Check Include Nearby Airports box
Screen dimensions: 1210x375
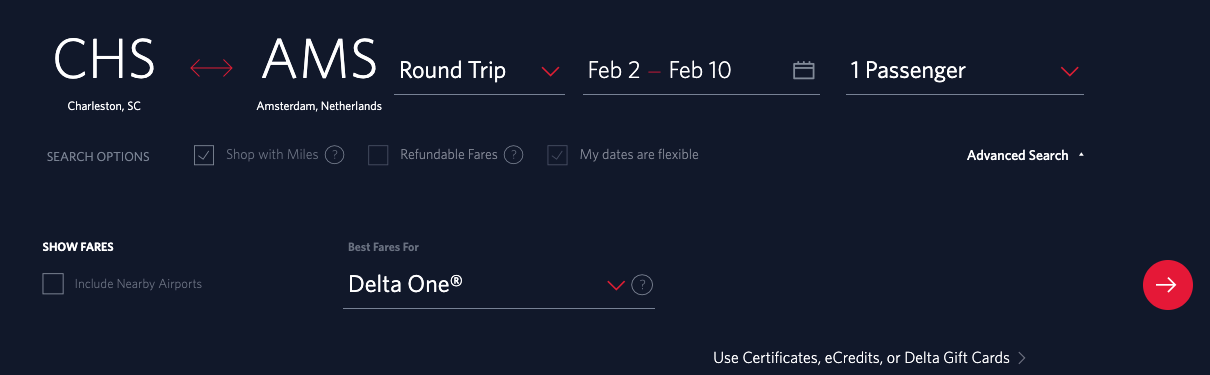53,284
